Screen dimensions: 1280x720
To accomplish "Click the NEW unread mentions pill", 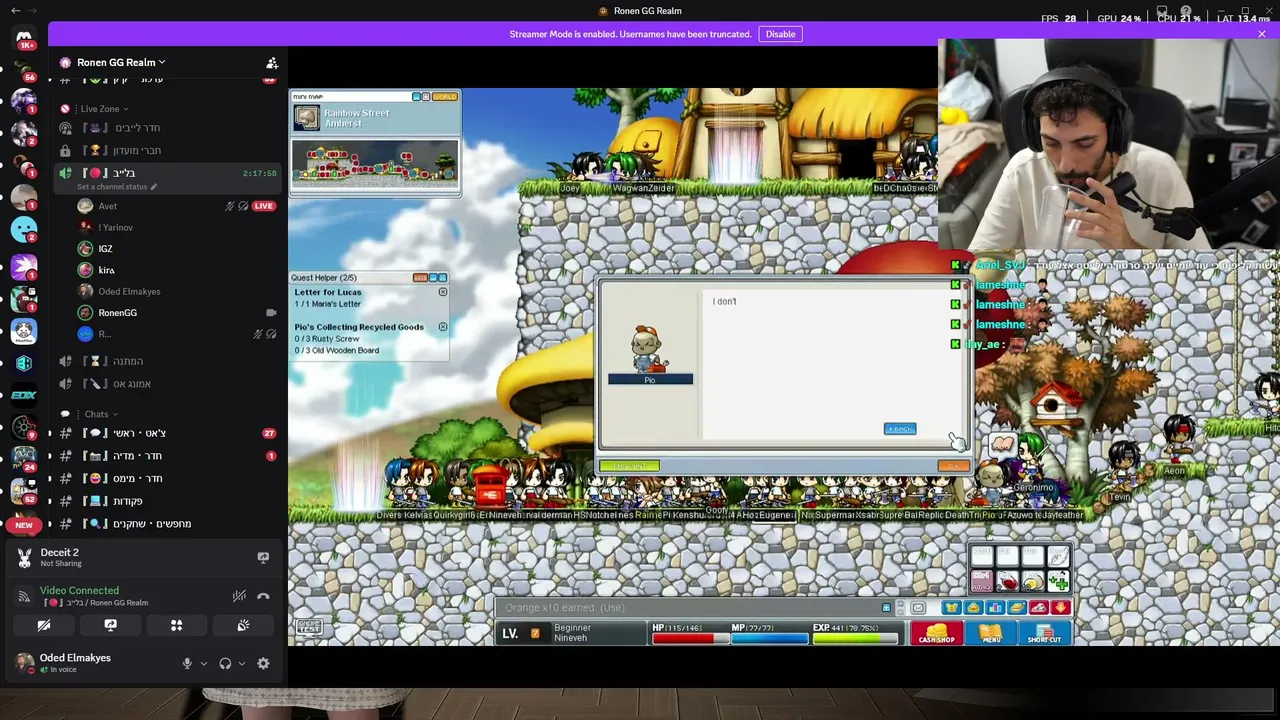I will point(24,525).
